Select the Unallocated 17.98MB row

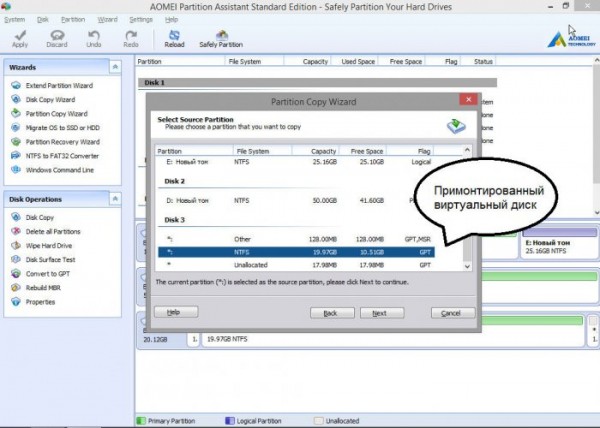click(x=296, y=265)
